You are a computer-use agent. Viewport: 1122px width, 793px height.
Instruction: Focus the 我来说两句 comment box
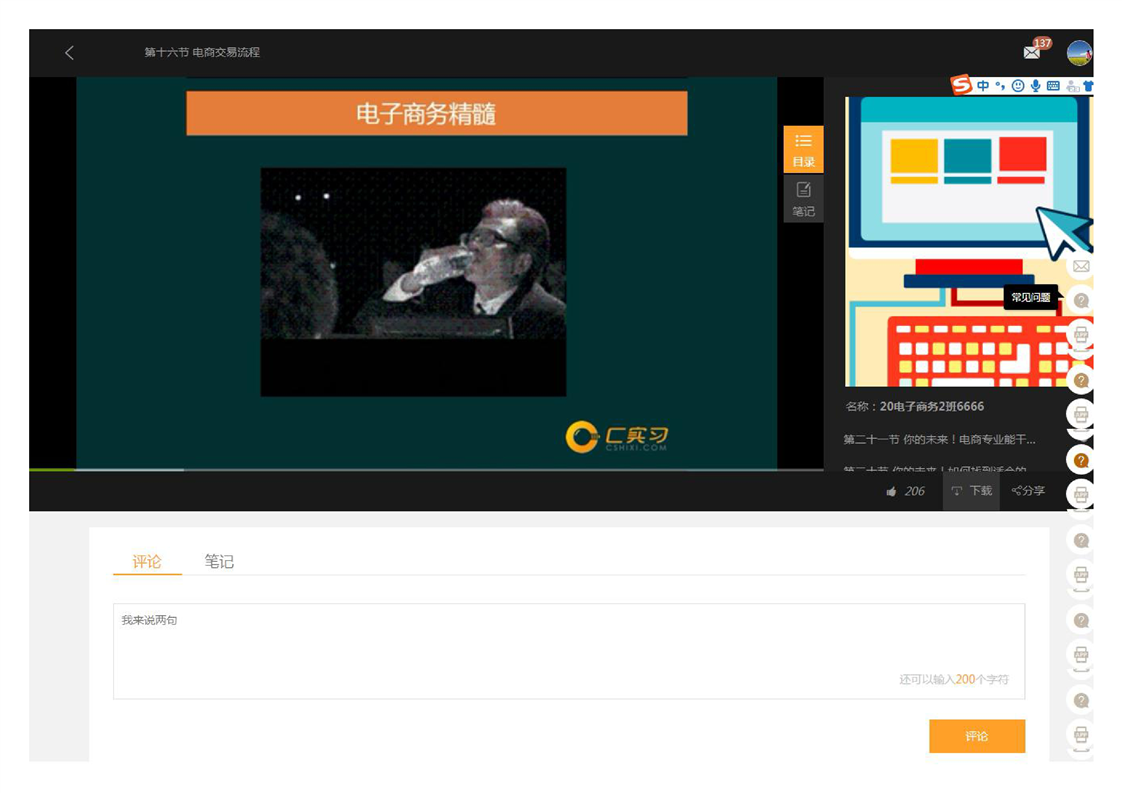pyautogui.click(x=568, y=650)
